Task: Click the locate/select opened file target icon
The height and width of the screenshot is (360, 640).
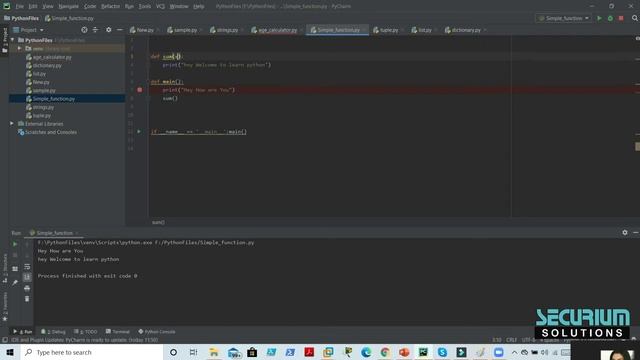Action: 84,30
